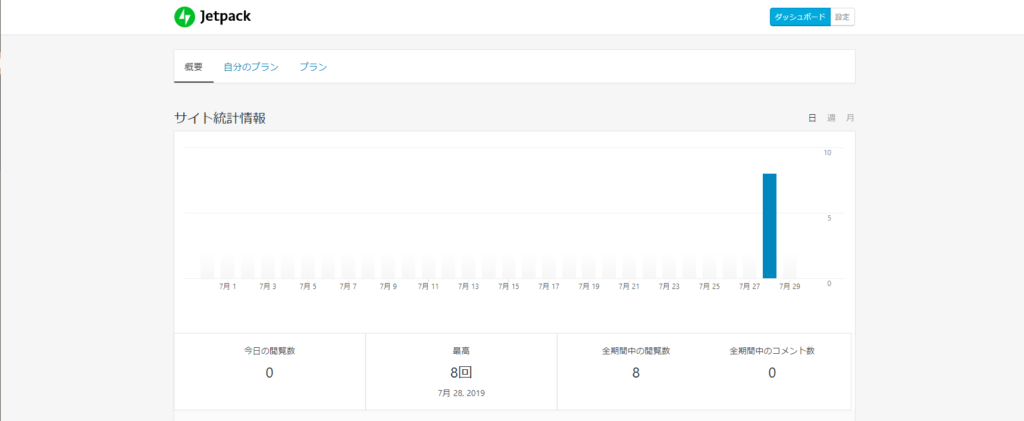Click the 今日の閲覧数 stat value
Viewport: 1024px width, 421px height.
269,373
